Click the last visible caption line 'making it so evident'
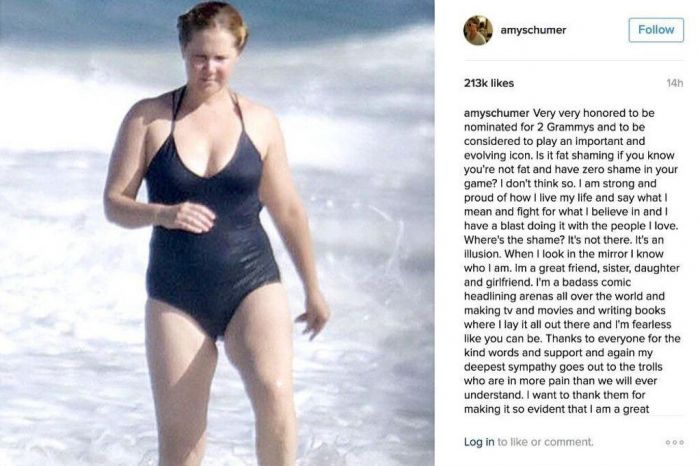The height and width of the screenshot is (466, 700). tap(557, 409)
